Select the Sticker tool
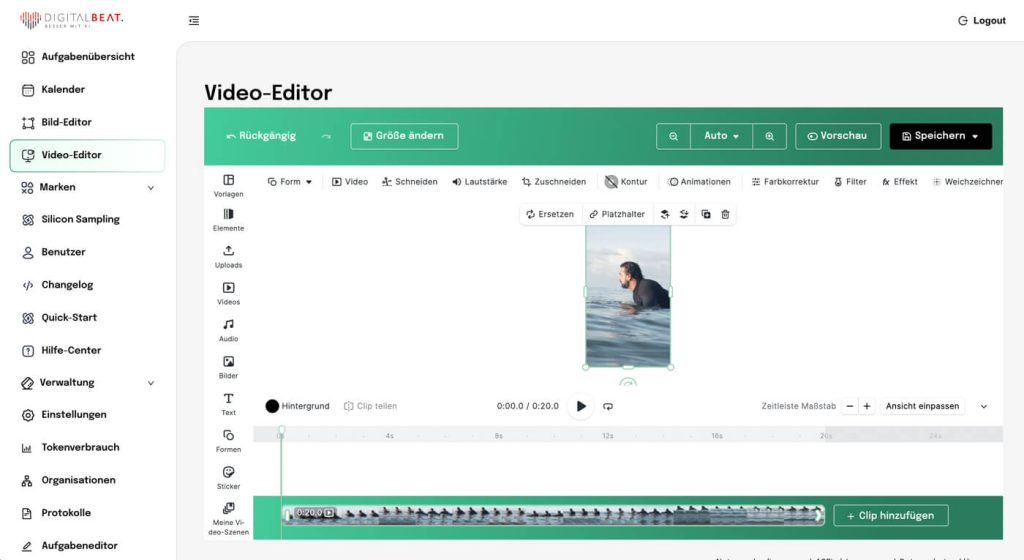 tap(228, 477)
